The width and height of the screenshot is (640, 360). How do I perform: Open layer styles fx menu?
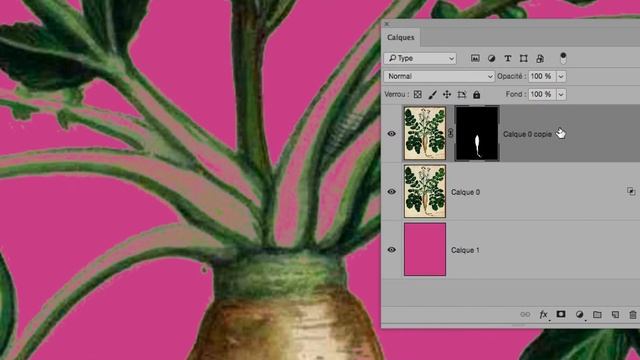[x=543, y=314]
